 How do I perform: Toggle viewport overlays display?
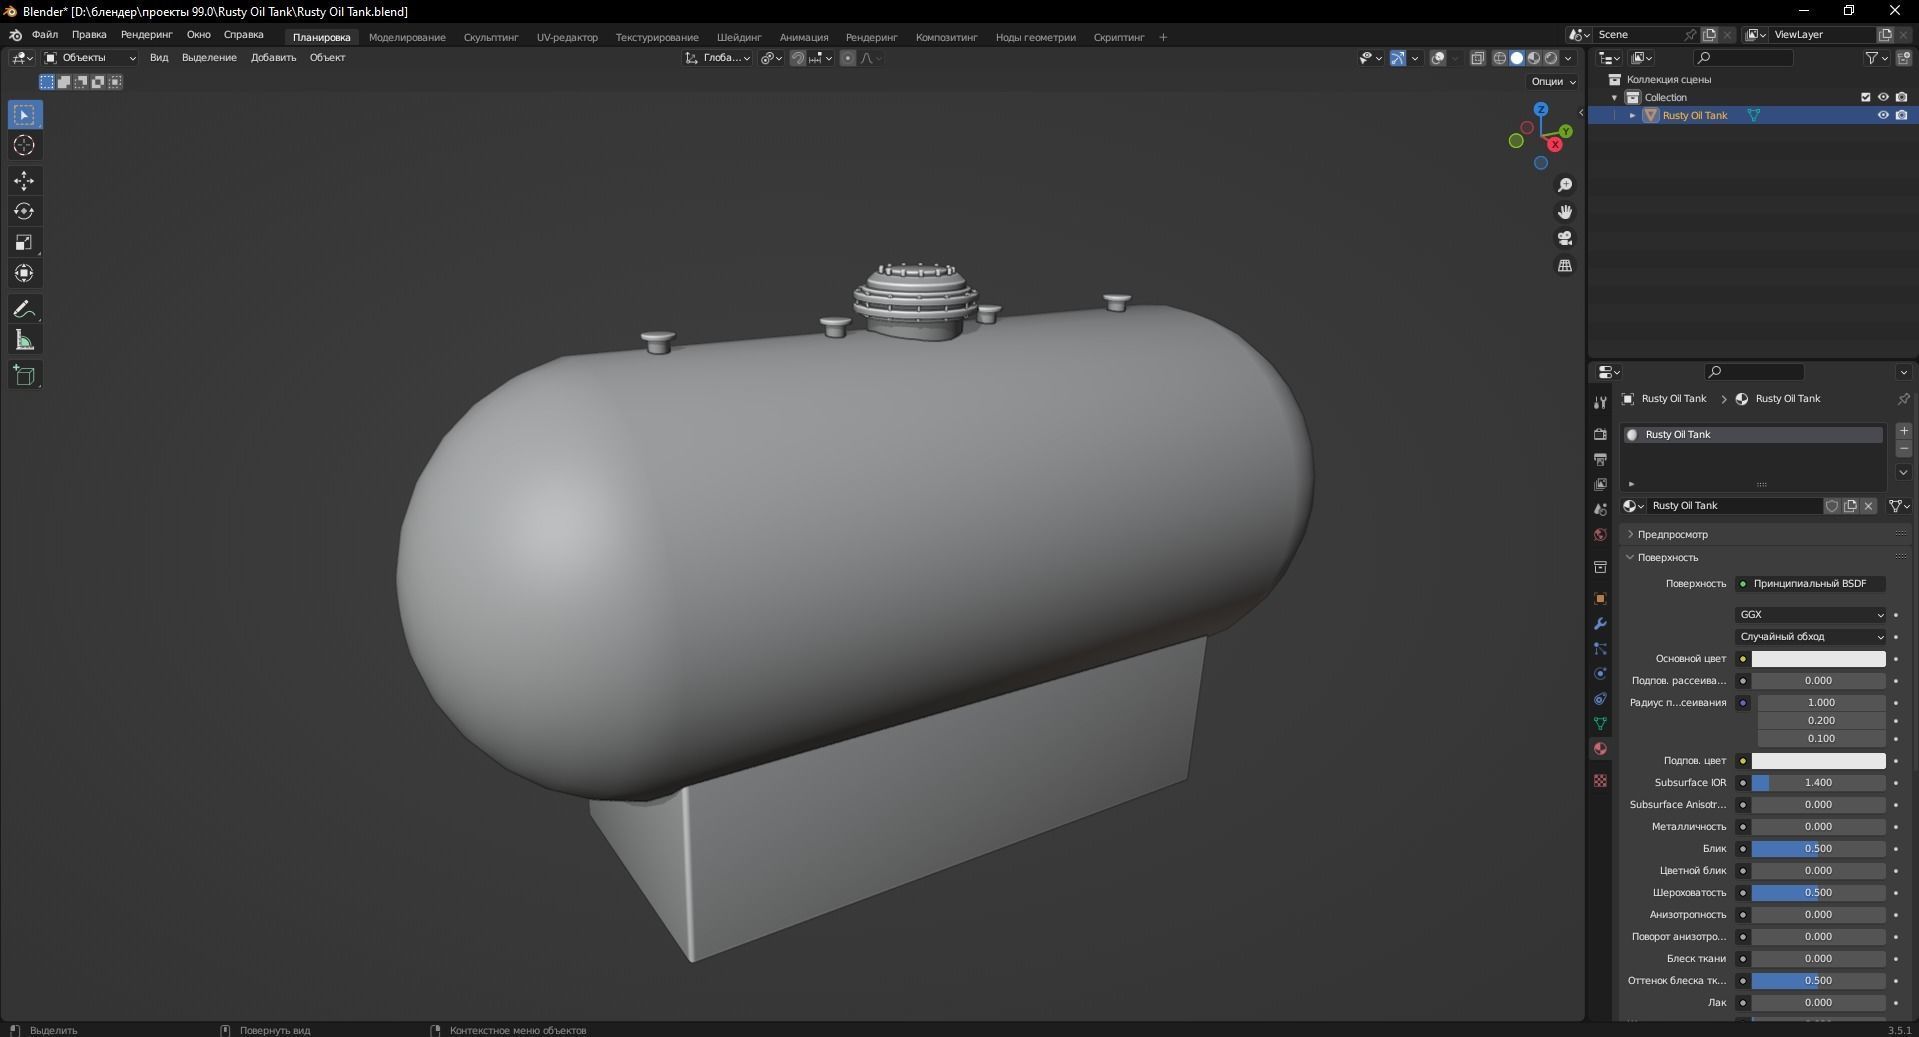(1438, 58)
